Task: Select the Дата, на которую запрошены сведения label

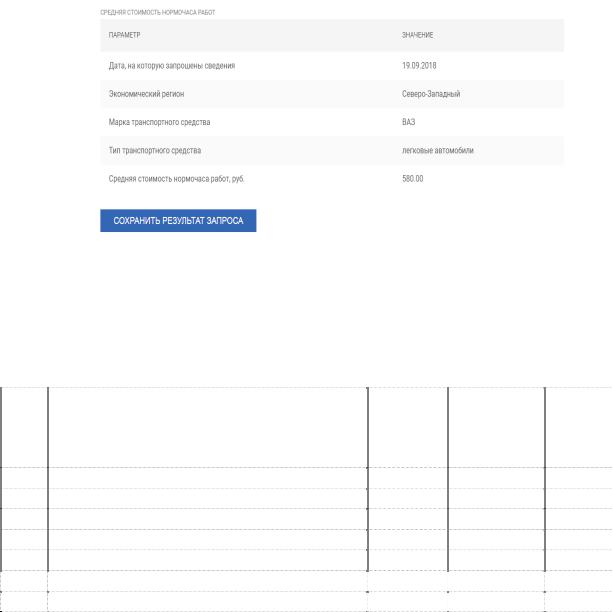Action: 172,66
